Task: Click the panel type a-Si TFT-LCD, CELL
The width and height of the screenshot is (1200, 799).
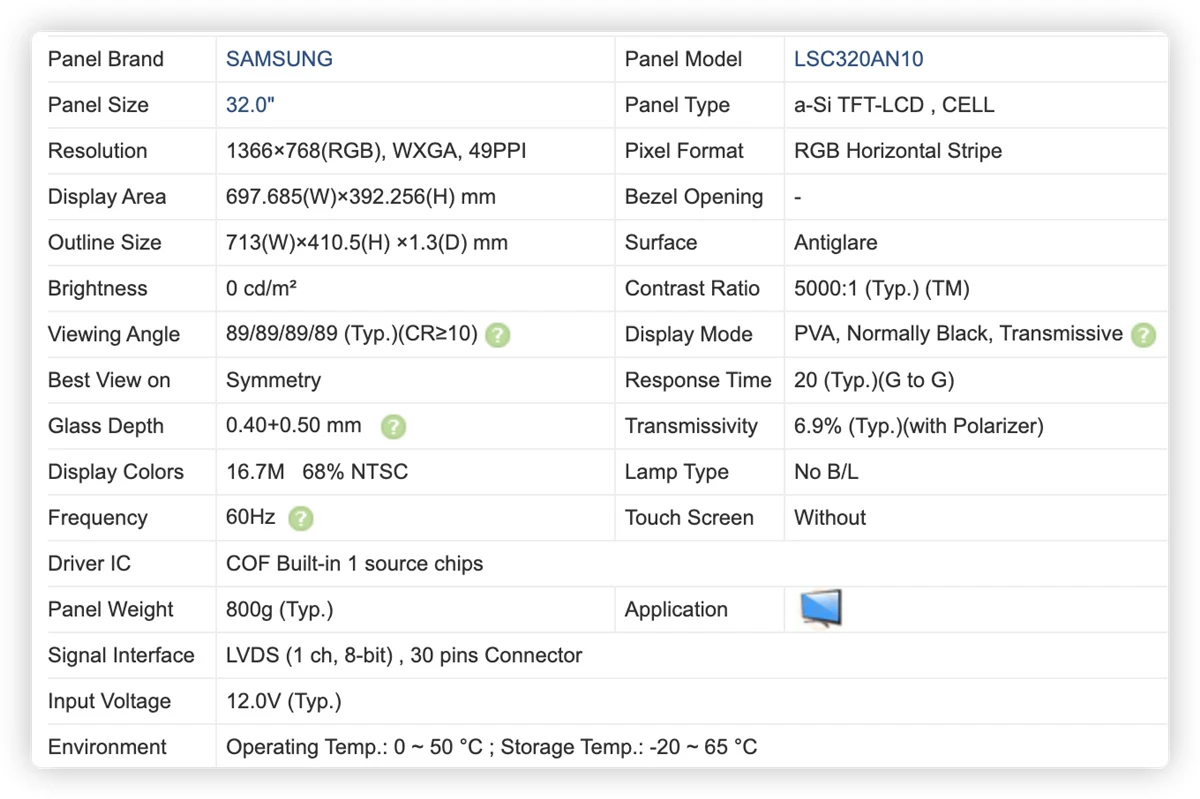Action: [894, 105]
